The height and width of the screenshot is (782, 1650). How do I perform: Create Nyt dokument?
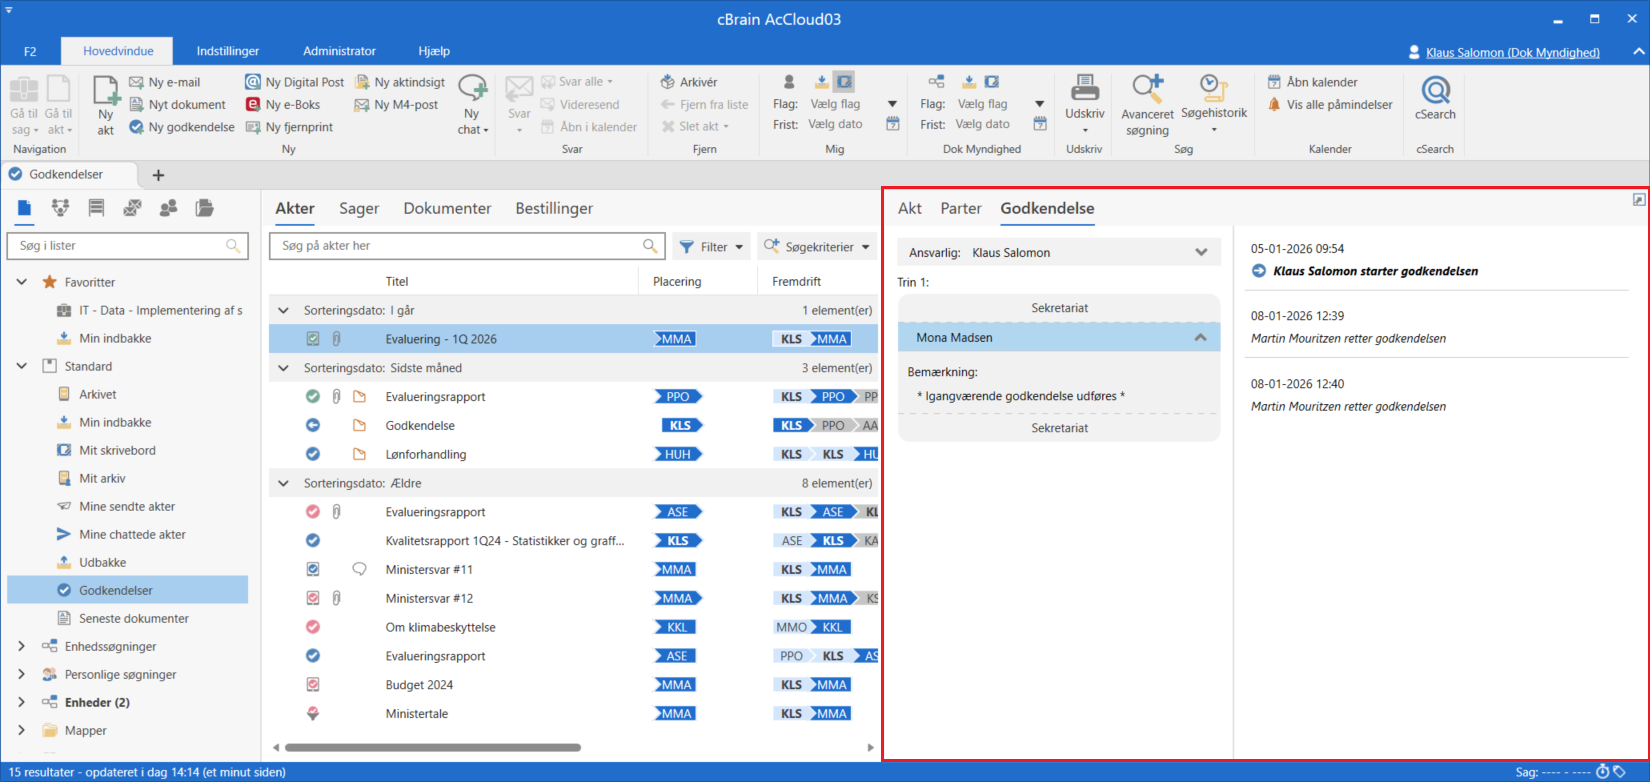[x=177, y=104]
